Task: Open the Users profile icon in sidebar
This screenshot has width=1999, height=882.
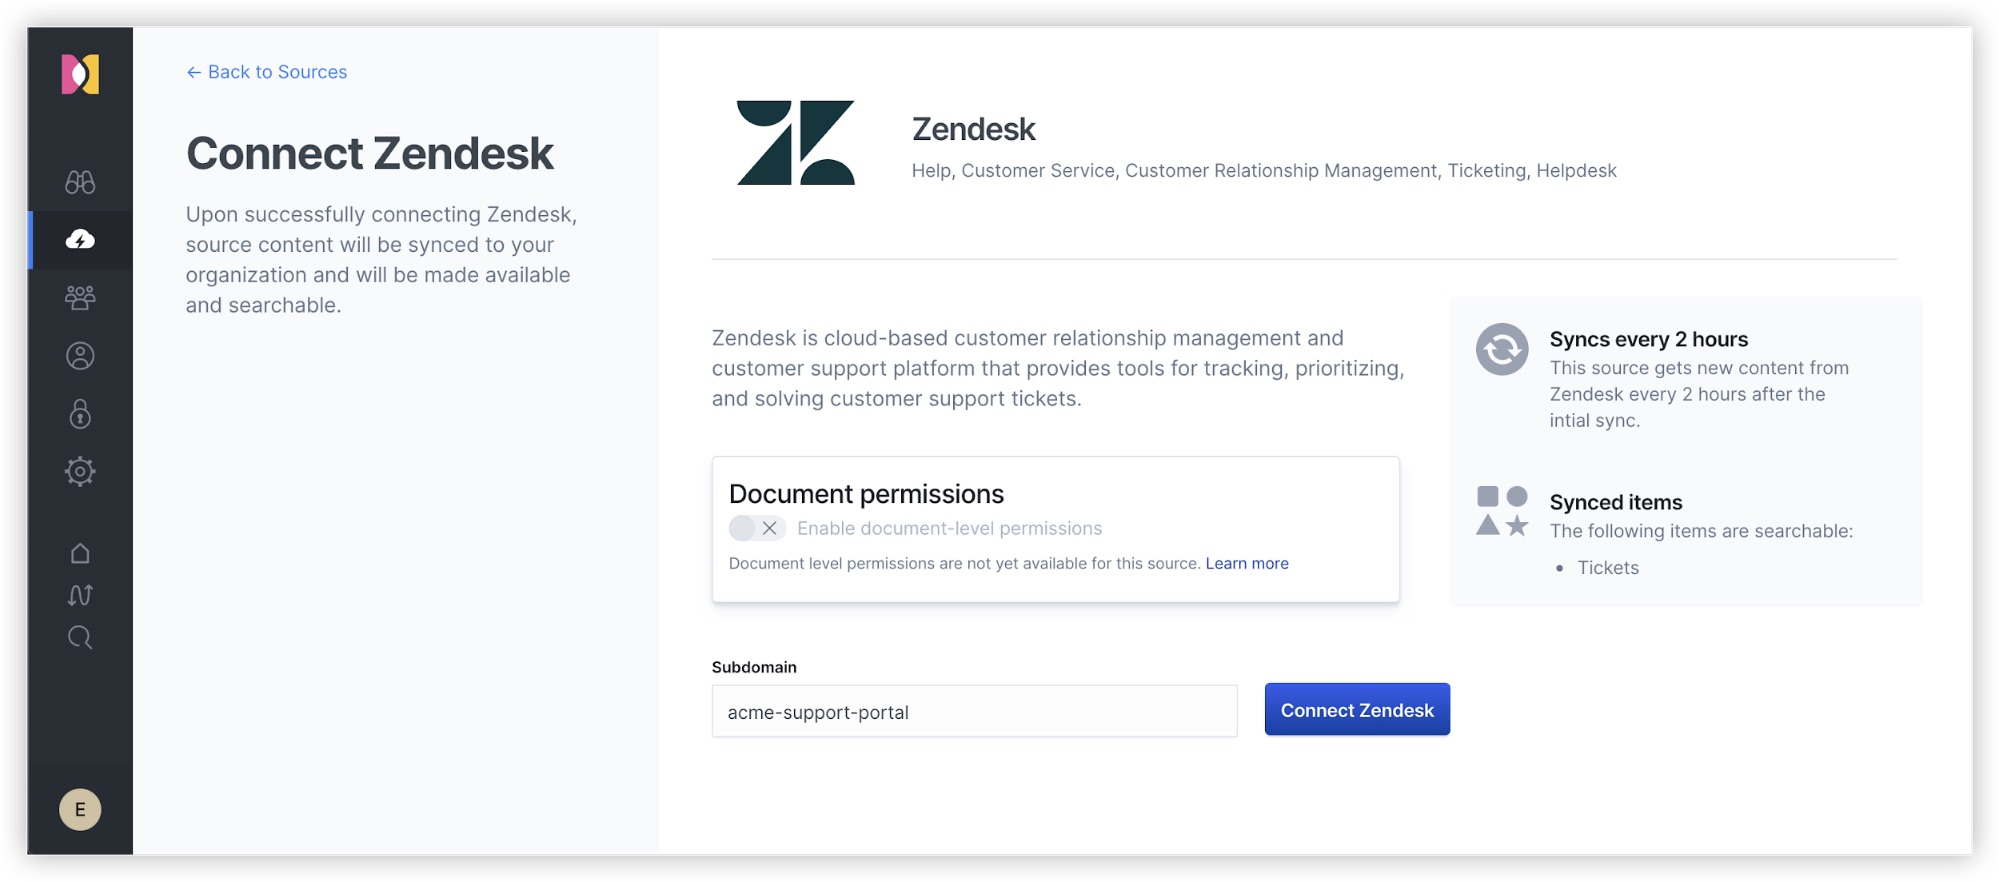Action: 80,356
